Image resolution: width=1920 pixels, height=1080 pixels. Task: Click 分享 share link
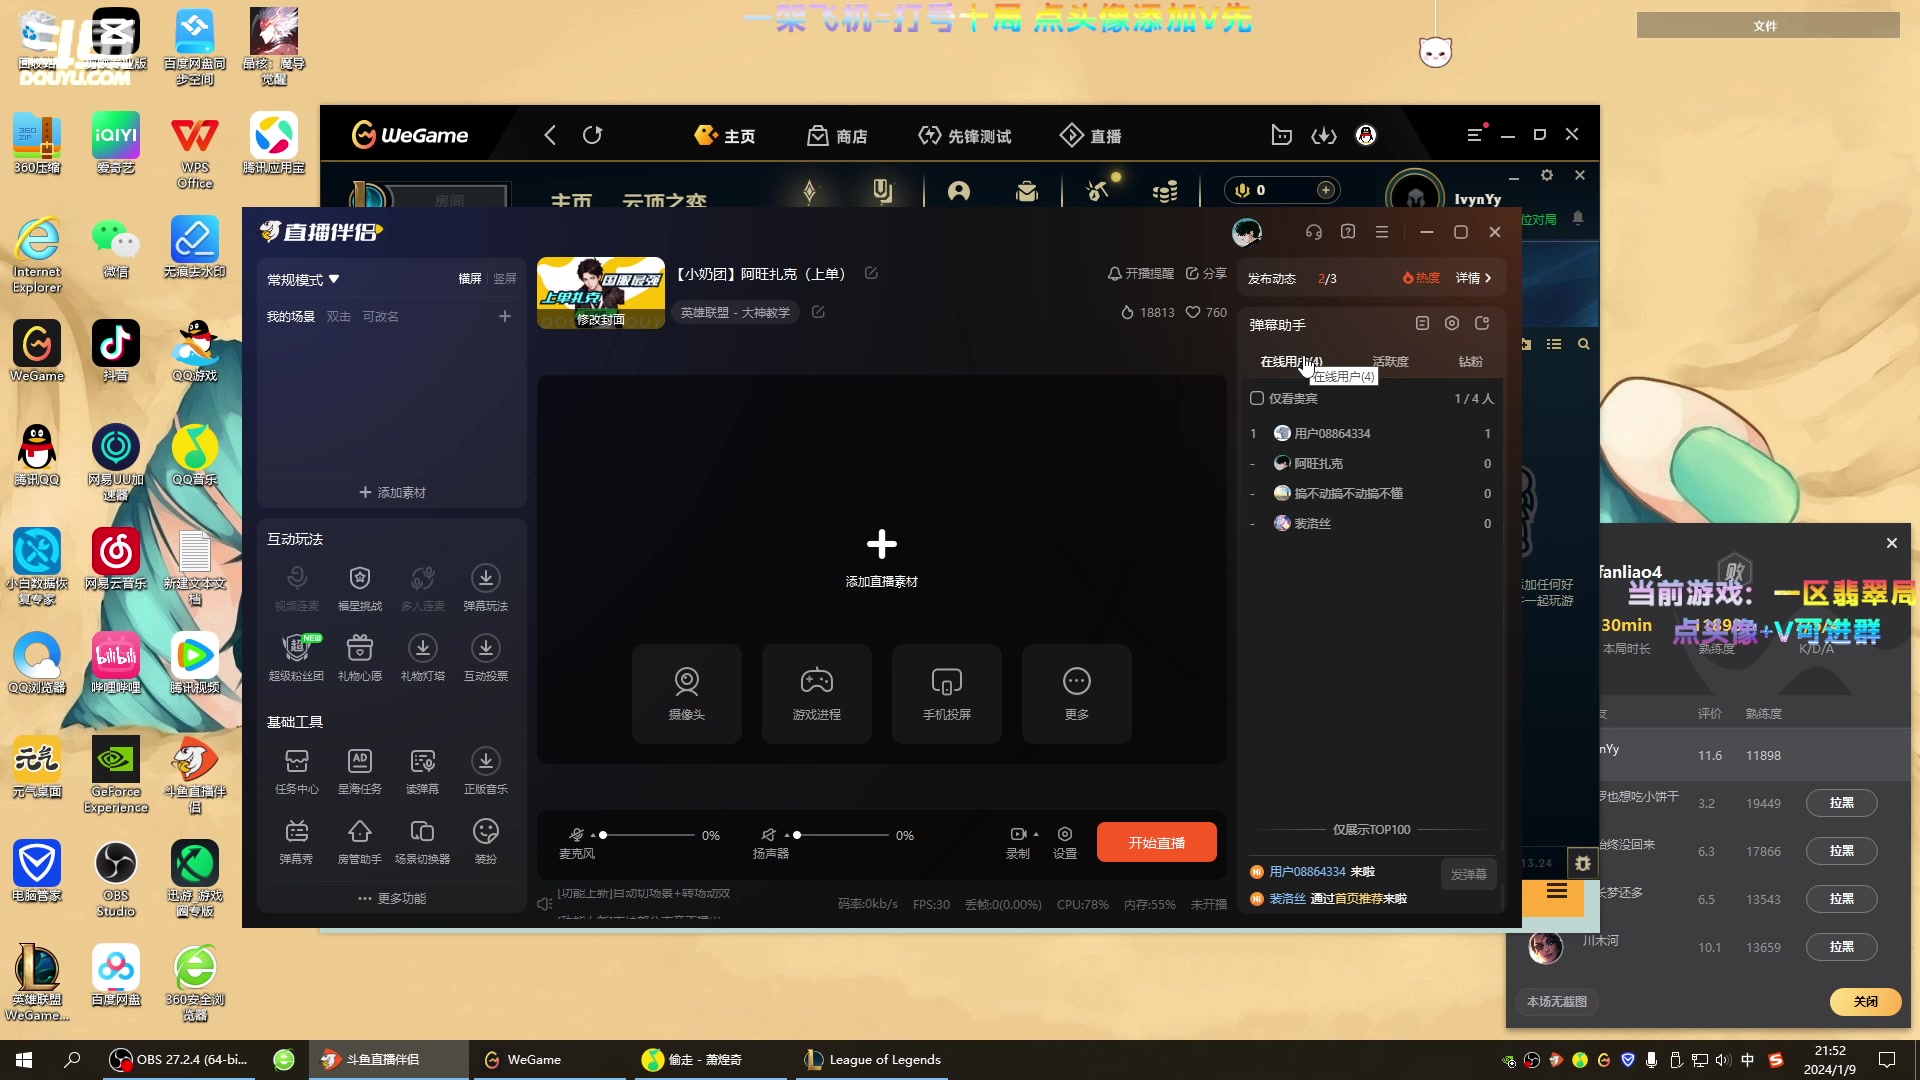(x=1206, y=273)
